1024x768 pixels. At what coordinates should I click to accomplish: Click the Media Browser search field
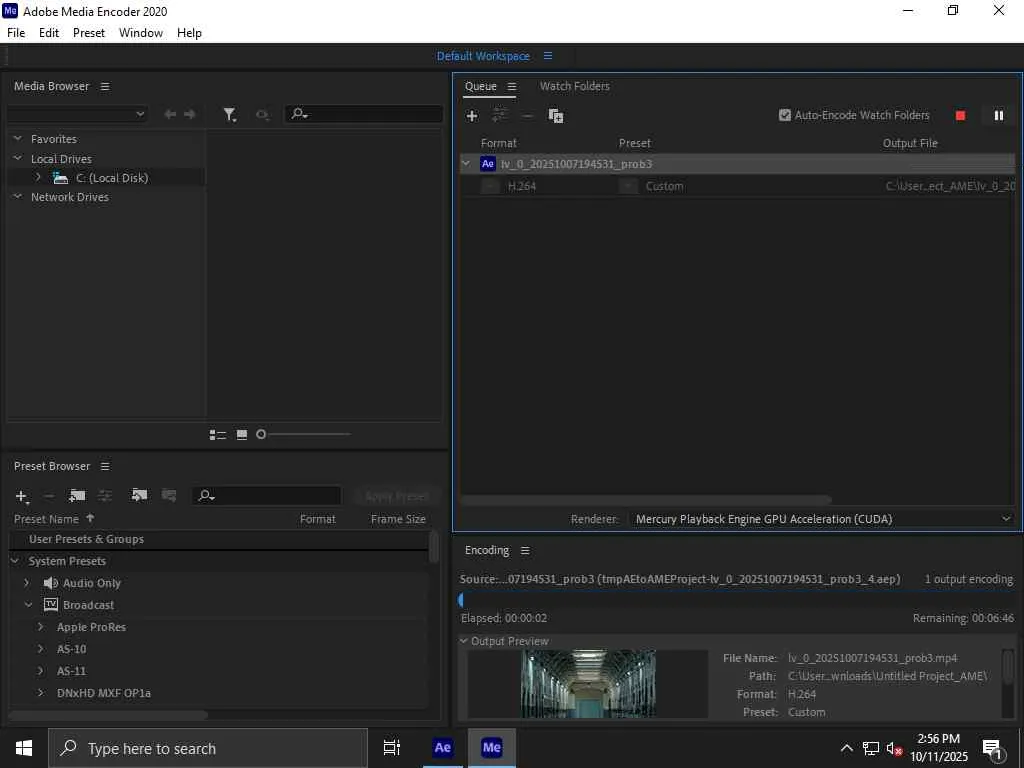(364, 114)
